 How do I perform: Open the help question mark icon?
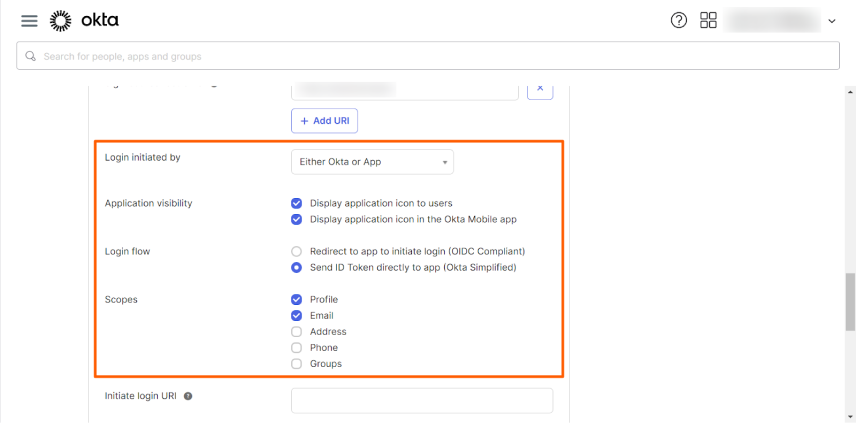(x=679, y=21)
